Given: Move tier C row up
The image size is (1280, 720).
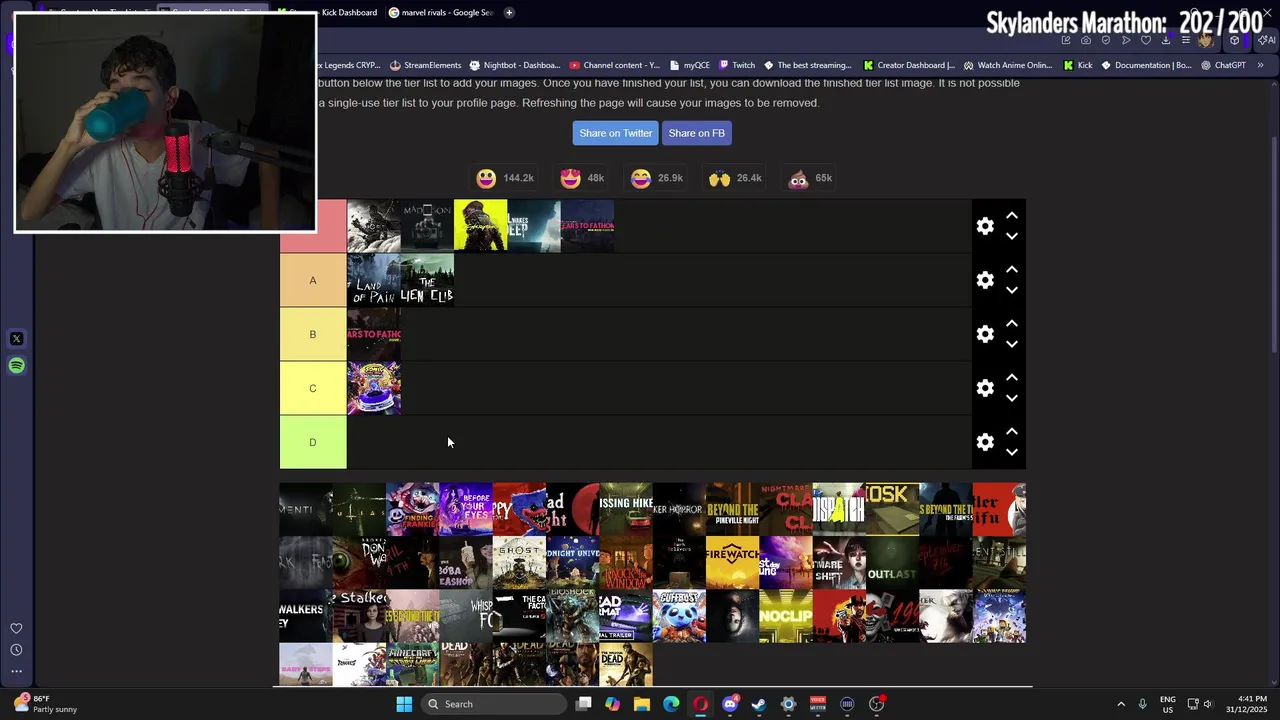Looking at the screenshot, I should [x=1012, y=377].
